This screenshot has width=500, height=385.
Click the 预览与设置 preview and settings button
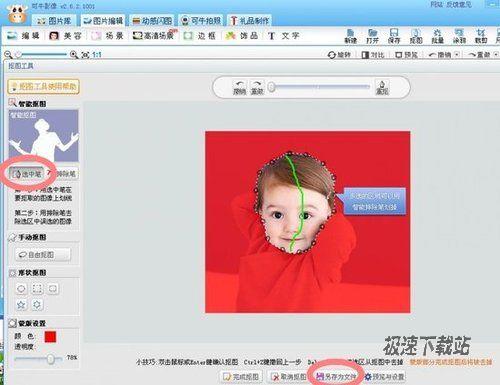pyautogui.click(x=385, y=377)
